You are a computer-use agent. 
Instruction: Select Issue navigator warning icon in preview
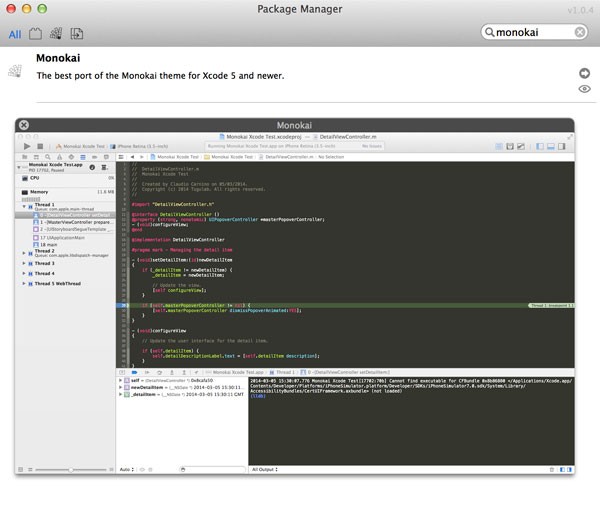click(x=59, y=157)
